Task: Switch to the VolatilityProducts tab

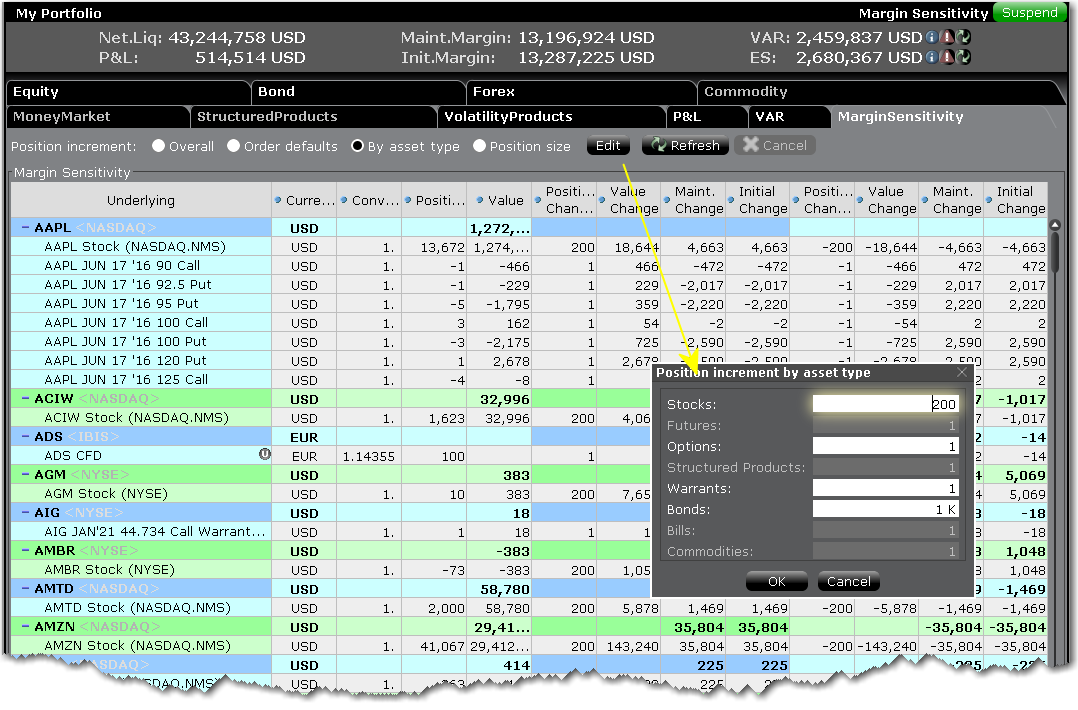Action: (x=551, y=117)
